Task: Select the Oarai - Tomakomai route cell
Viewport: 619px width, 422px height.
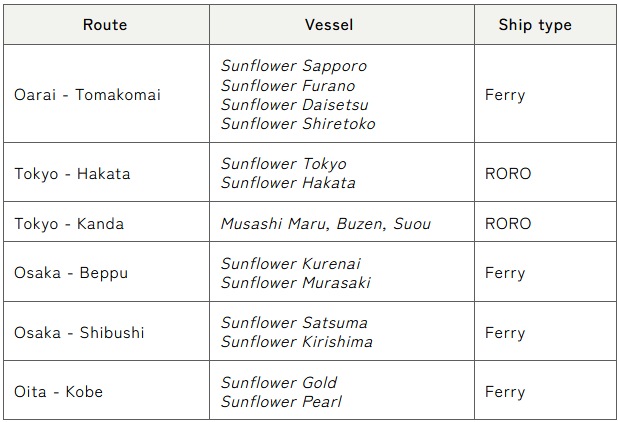Action: (x=87, y=95)
